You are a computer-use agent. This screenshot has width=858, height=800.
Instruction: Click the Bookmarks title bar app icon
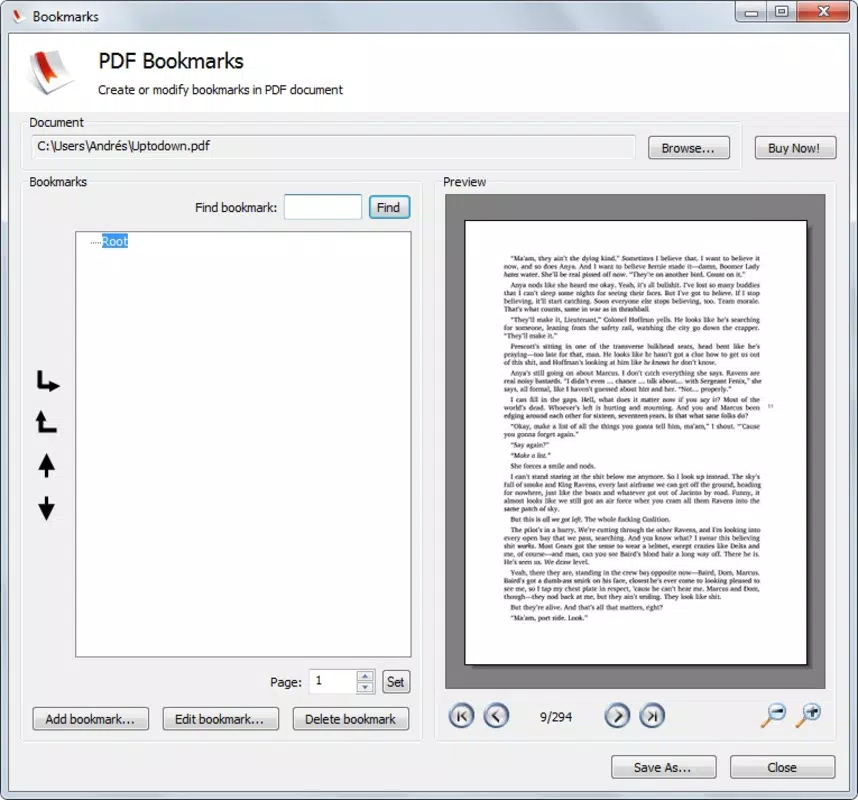[x=18, y=16]
